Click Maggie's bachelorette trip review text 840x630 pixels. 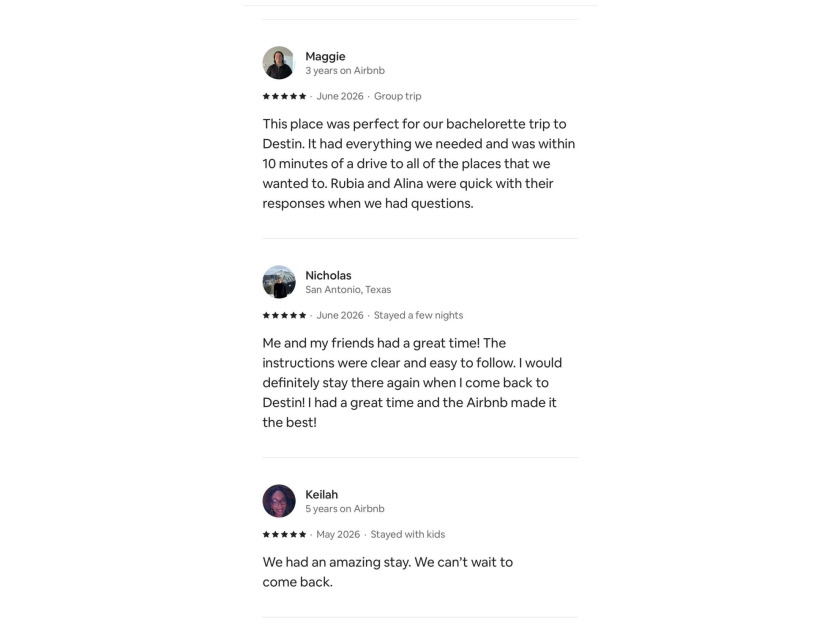tap(419, 163)
